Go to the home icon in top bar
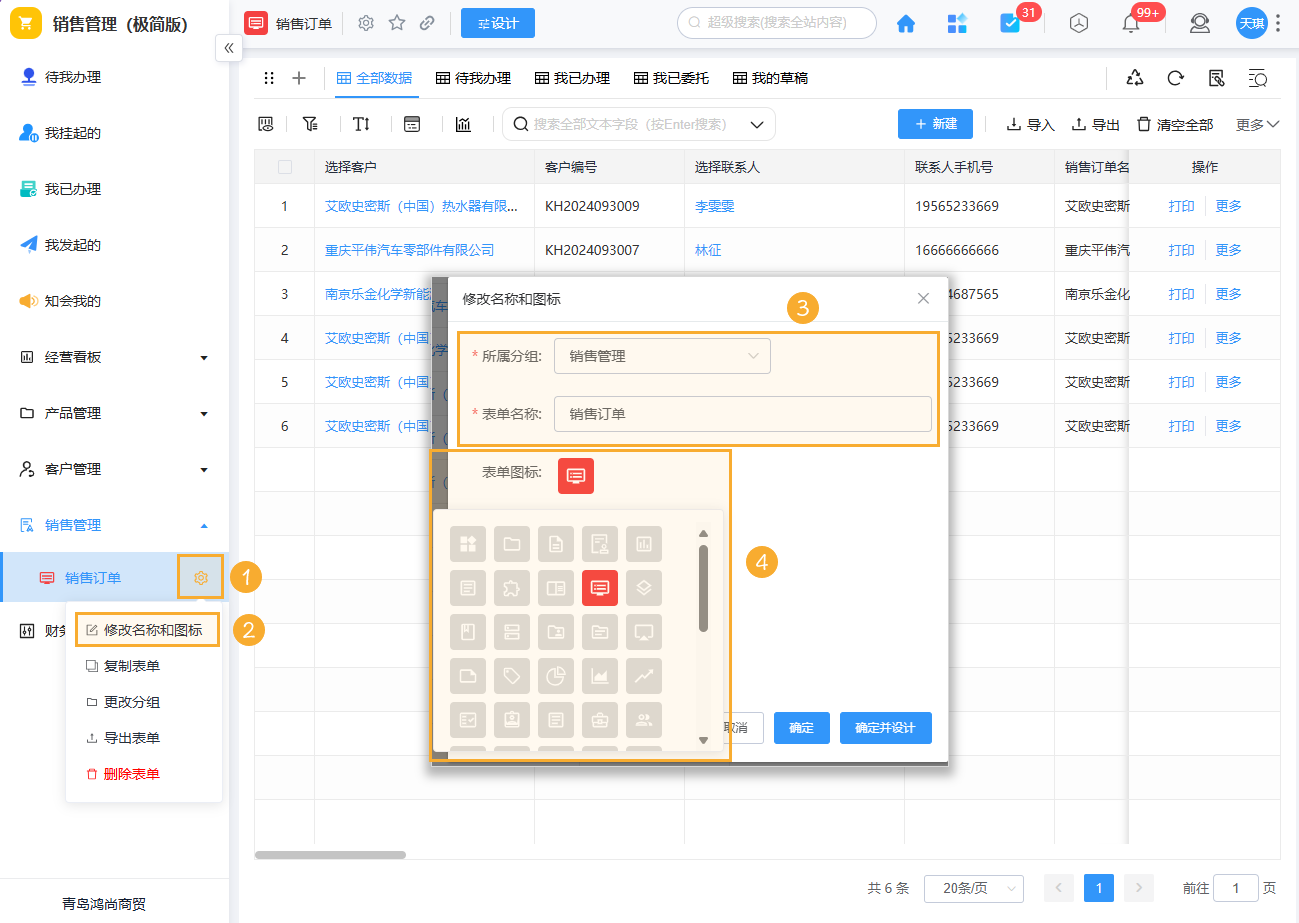The image size is (1299, 923). coord(905,22)
